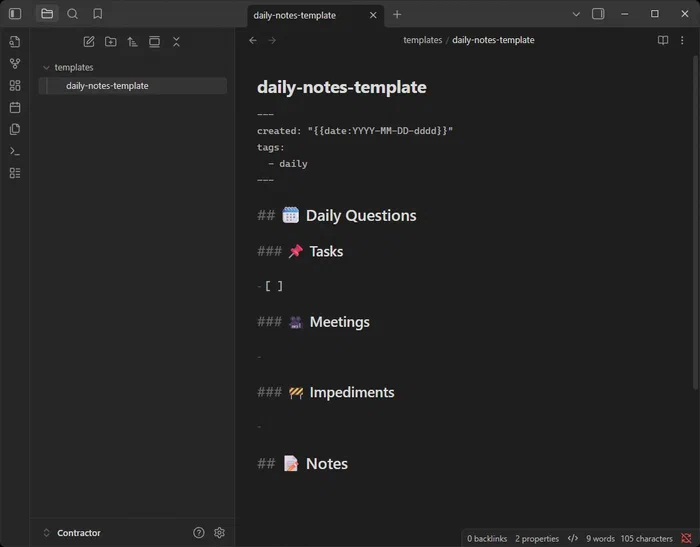
Task: Open the note's more options menu
Action: 682,40
